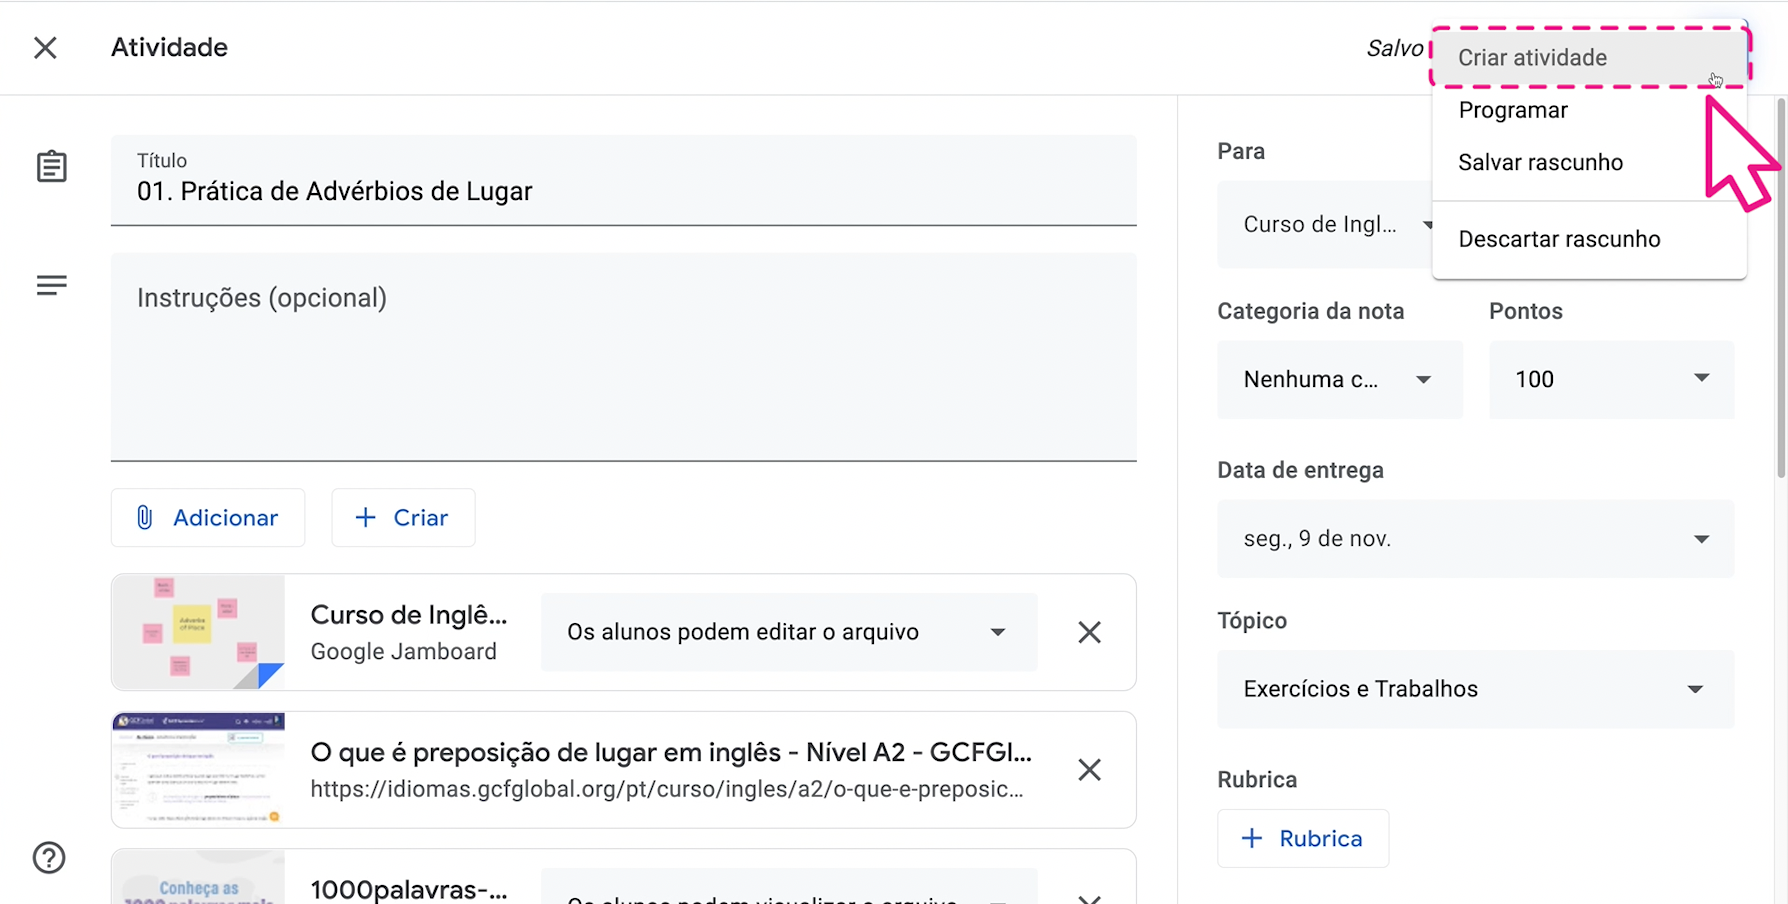Click the Adicionar button
The width and height of the screenshot is (1788, 904).
[x=208, y=517]
